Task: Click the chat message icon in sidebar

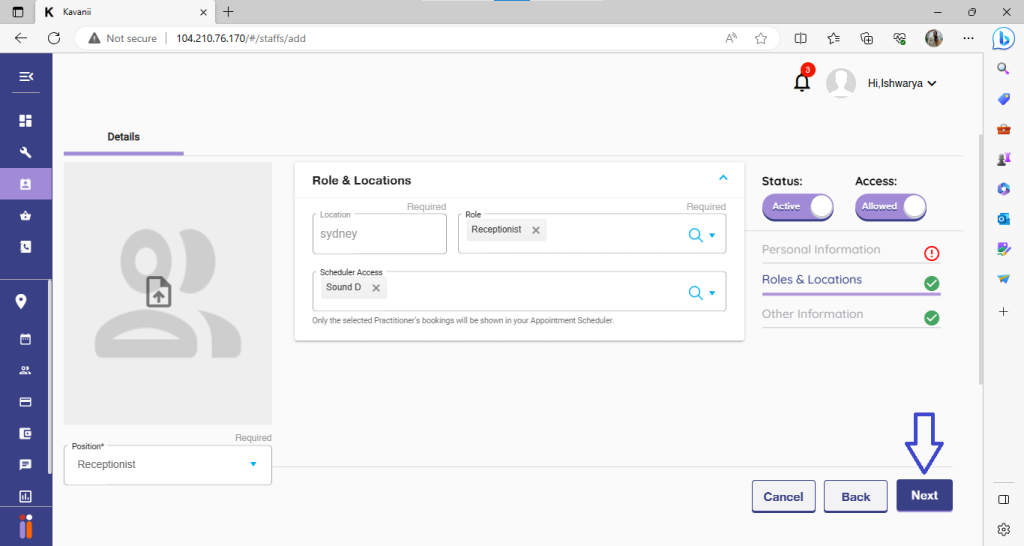Action: [x=26, y=465]
